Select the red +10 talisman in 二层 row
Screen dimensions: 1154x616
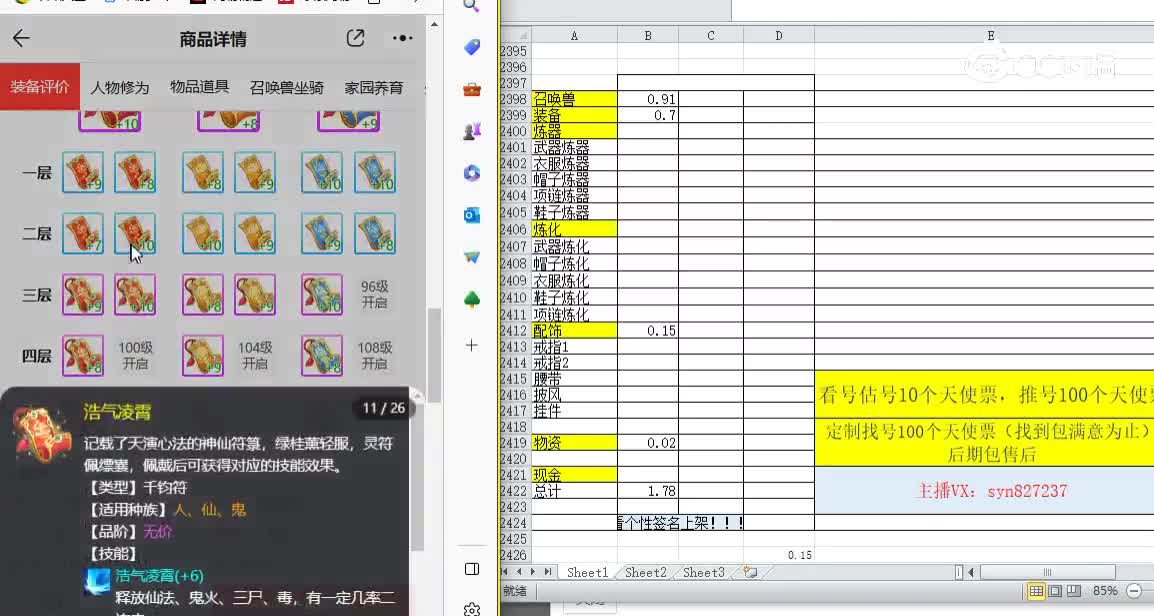point(135,233)
